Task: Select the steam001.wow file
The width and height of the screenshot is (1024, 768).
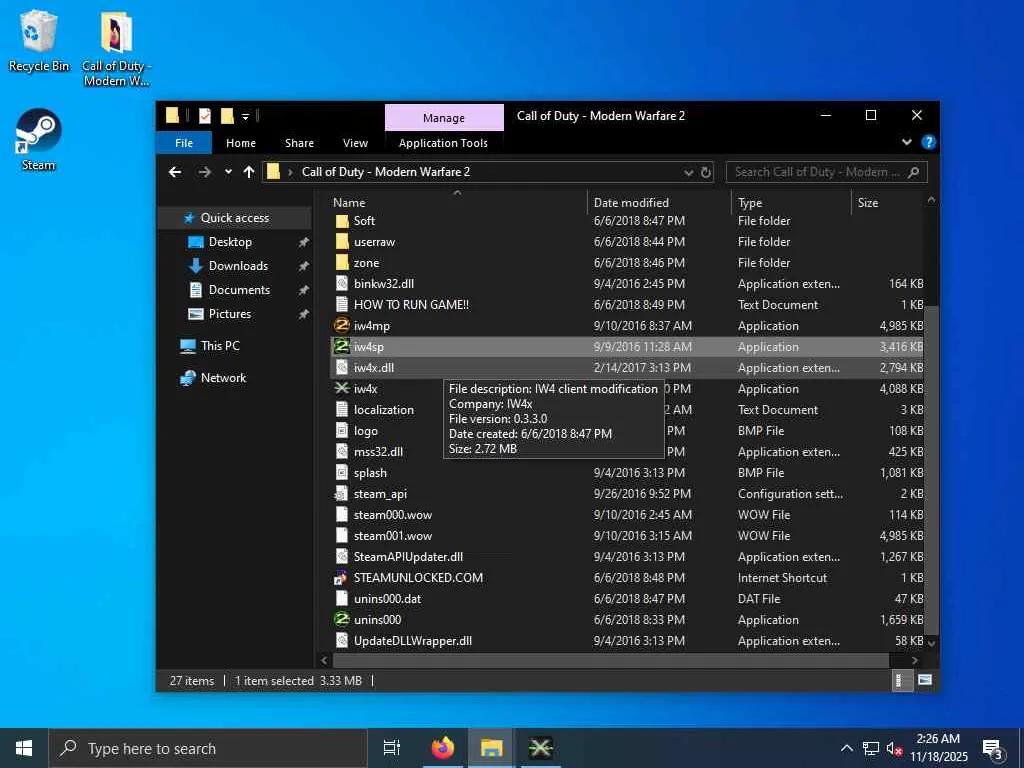Action: pos(392,536)
